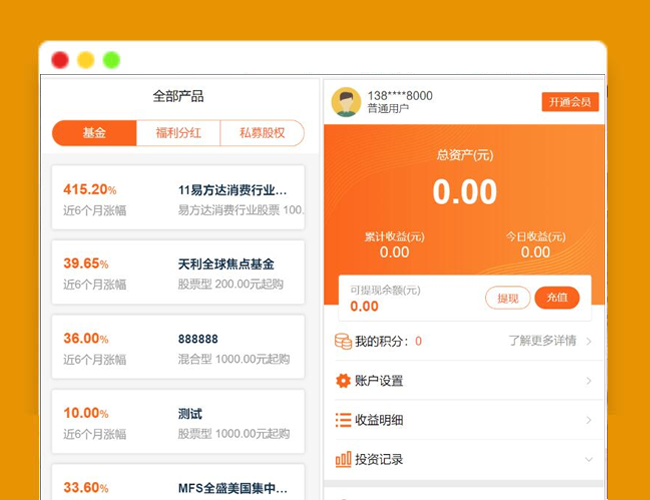Viewport: 650px width, 500px height.
Task: Click the 可提现余额(元) label
Action: pos(385,290)
